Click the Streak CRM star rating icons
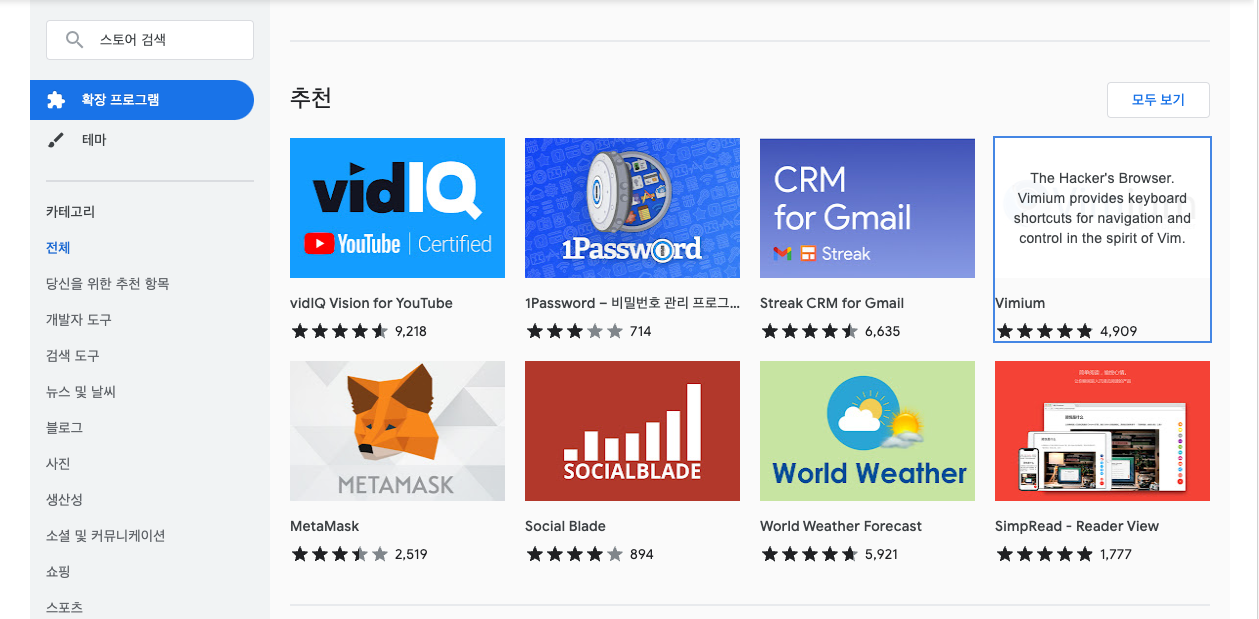 (810, 331)
